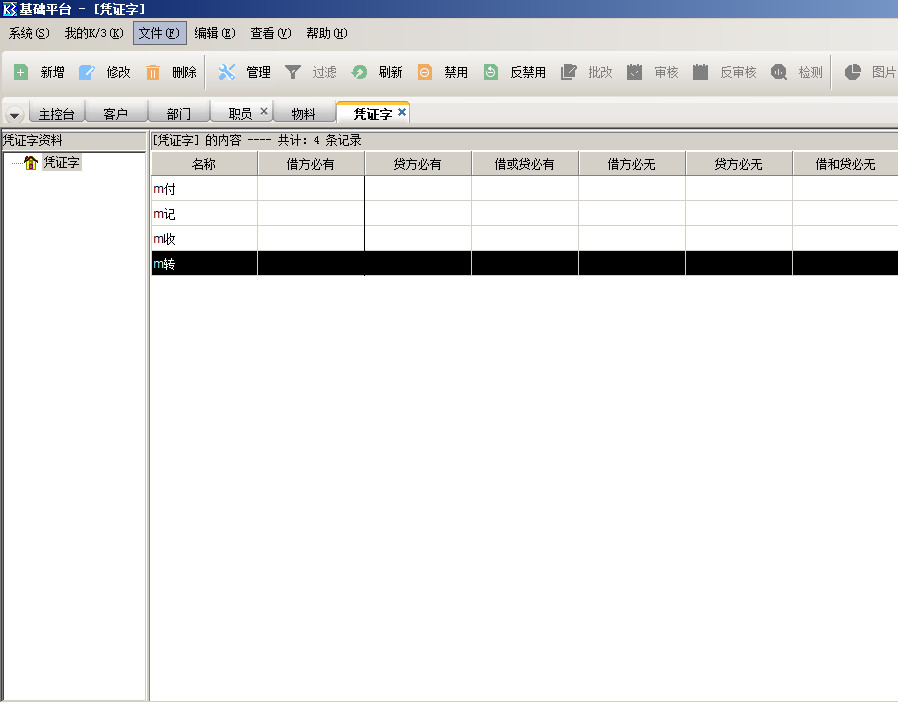Click the 禁用 (Disable) toolbar icon
Viewport: 898px width, 703px height.
coord(425,72)
